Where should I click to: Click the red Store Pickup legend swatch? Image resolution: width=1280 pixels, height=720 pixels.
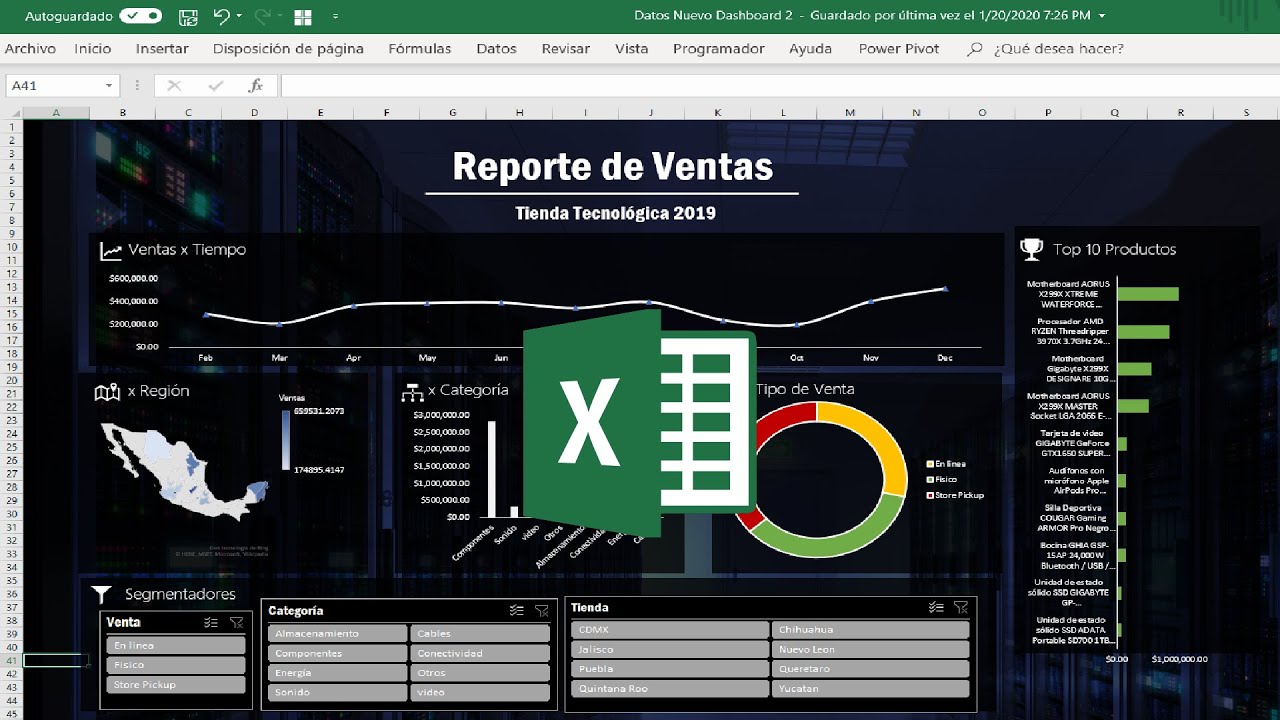click(930, 495)
